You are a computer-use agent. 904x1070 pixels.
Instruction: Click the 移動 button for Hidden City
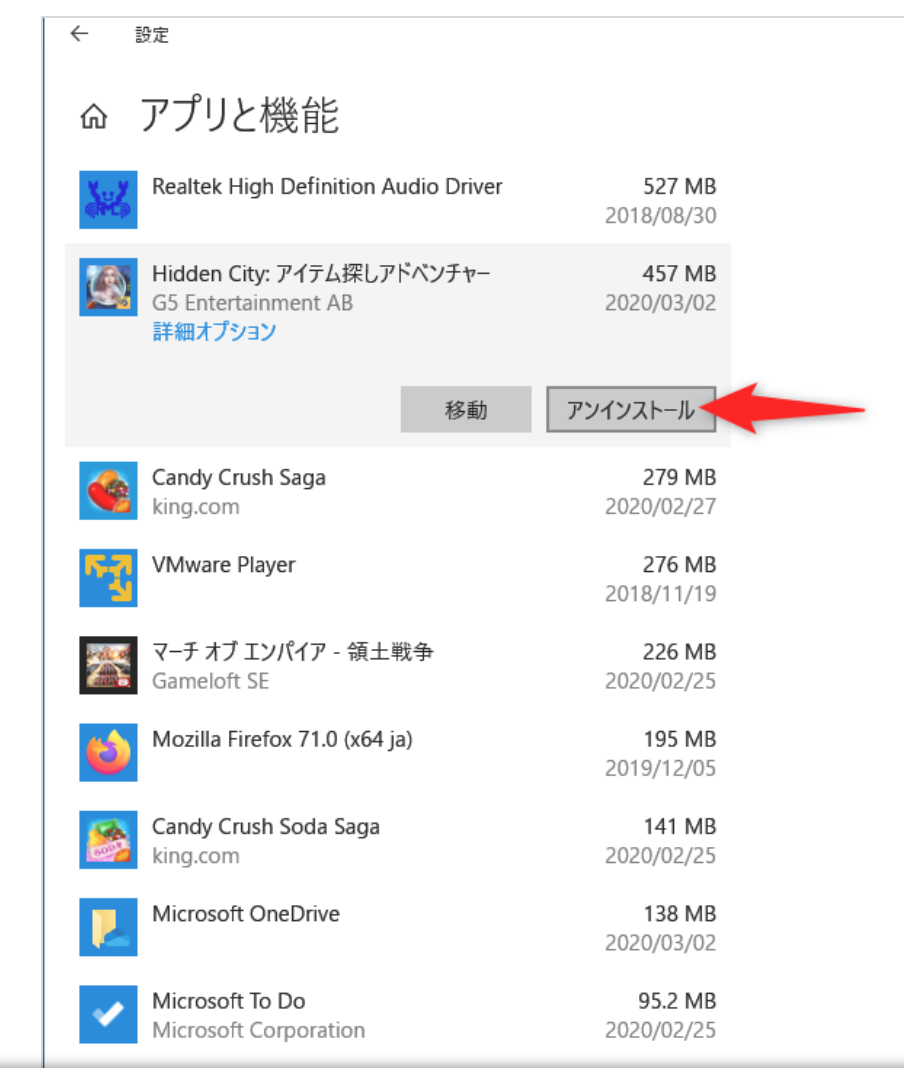[466, 409]
